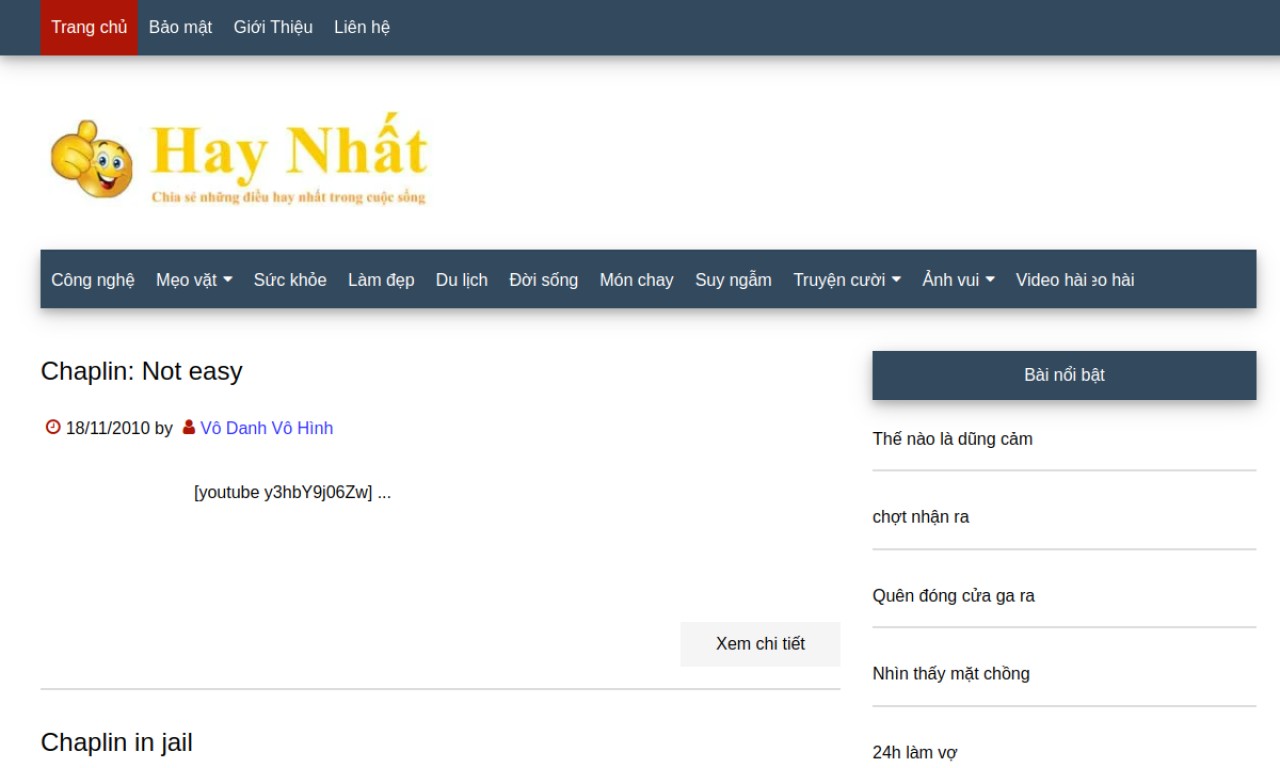Open the Bảo mật page
The height and width of the screenshot is (768, 1280).
point(180,27)
